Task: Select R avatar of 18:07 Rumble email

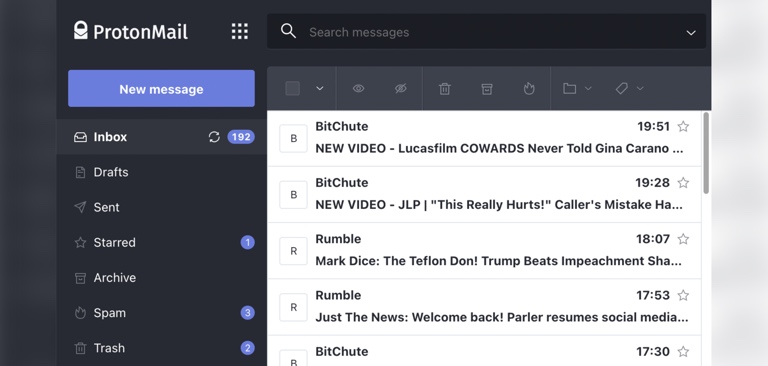Action: pyautogui.click(x=293, y=251)
